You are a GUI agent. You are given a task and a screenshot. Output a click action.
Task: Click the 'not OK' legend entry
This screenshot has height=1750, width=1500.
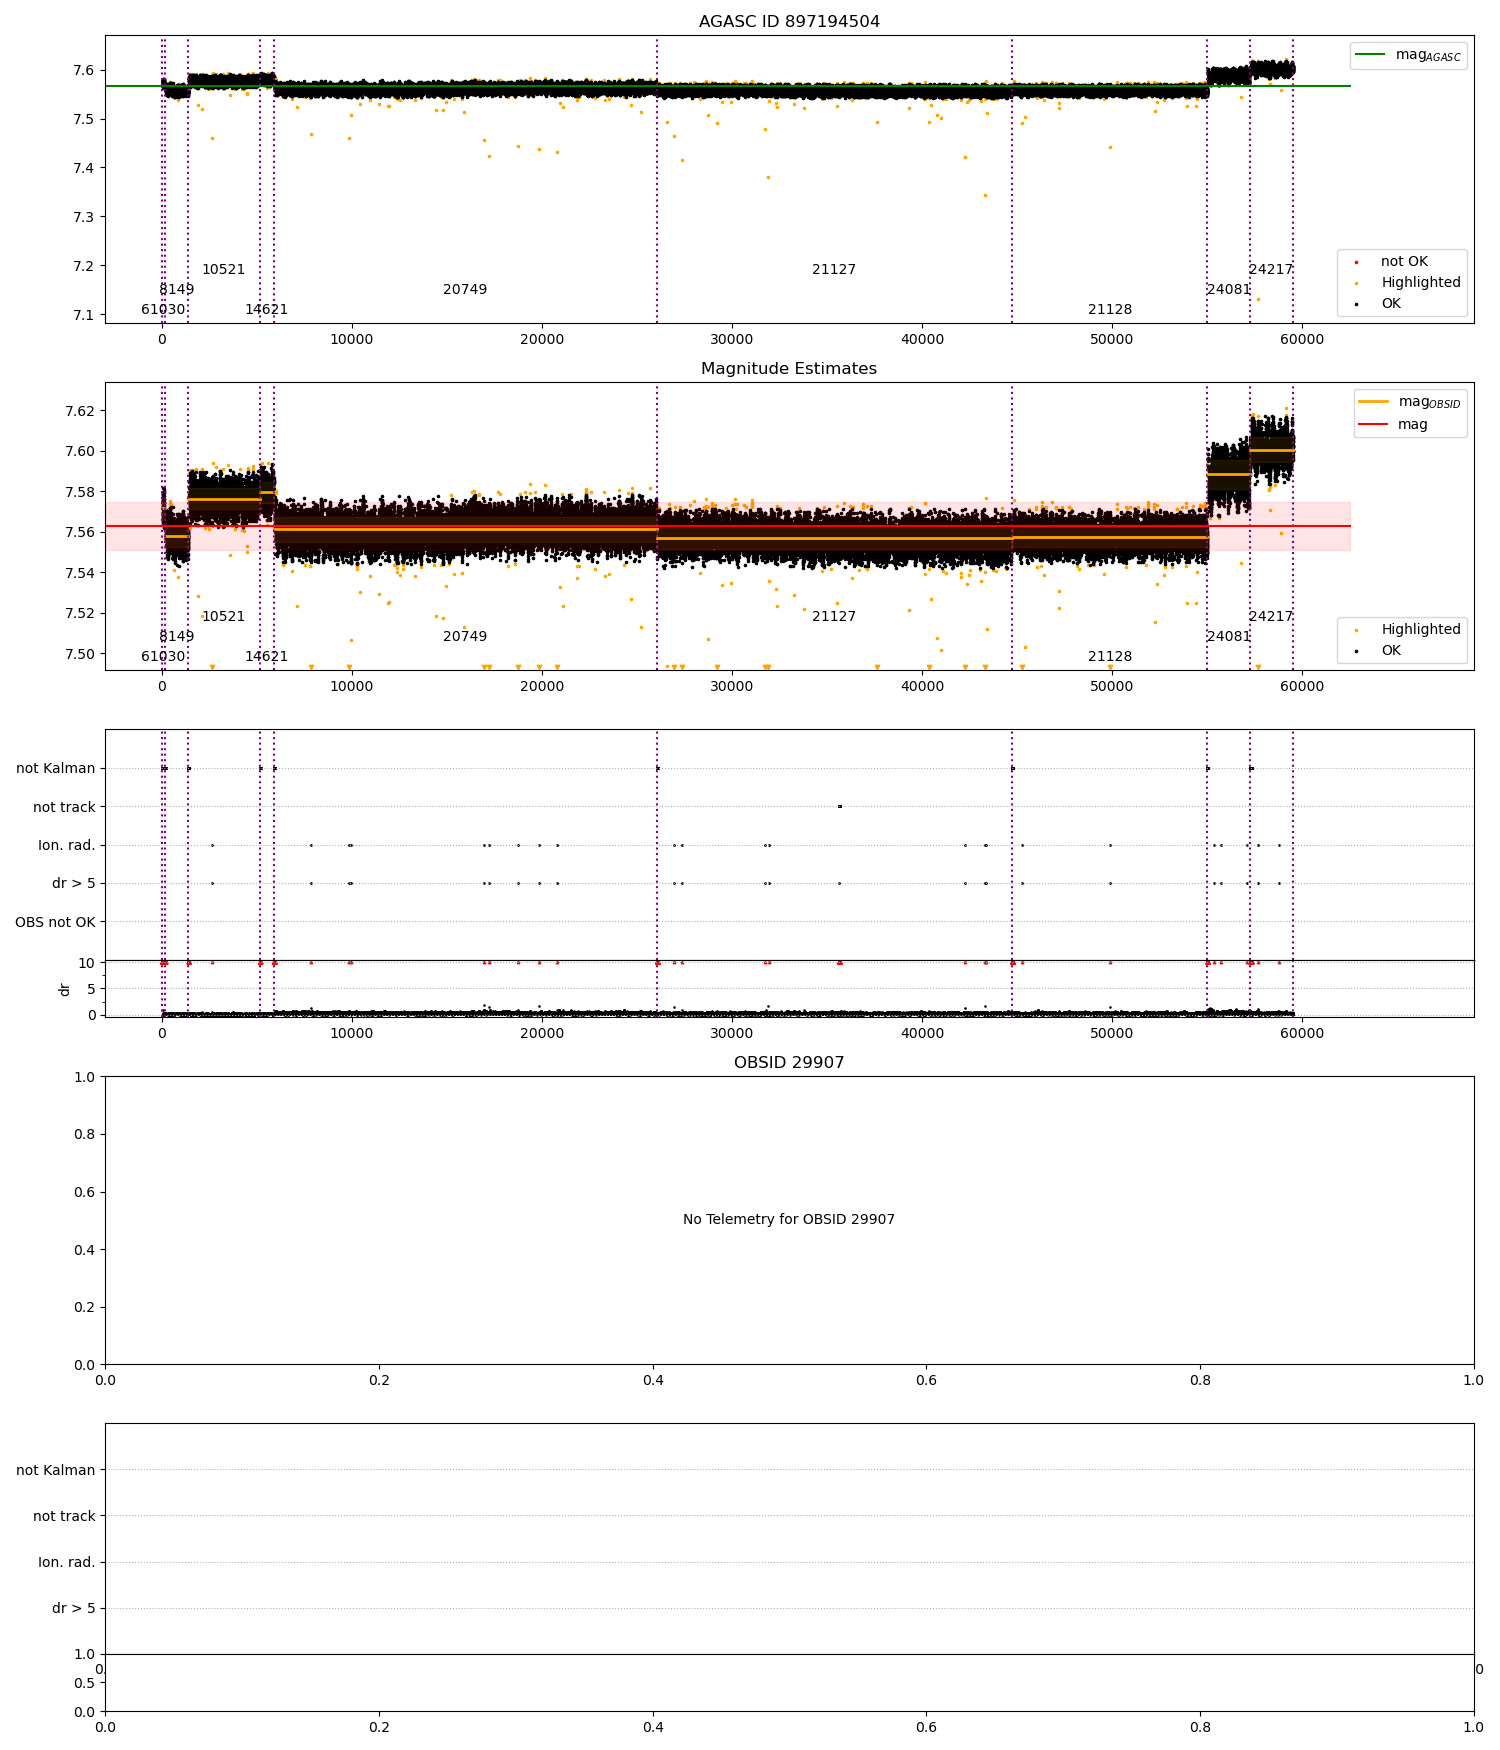click(x=1404, y=262)
